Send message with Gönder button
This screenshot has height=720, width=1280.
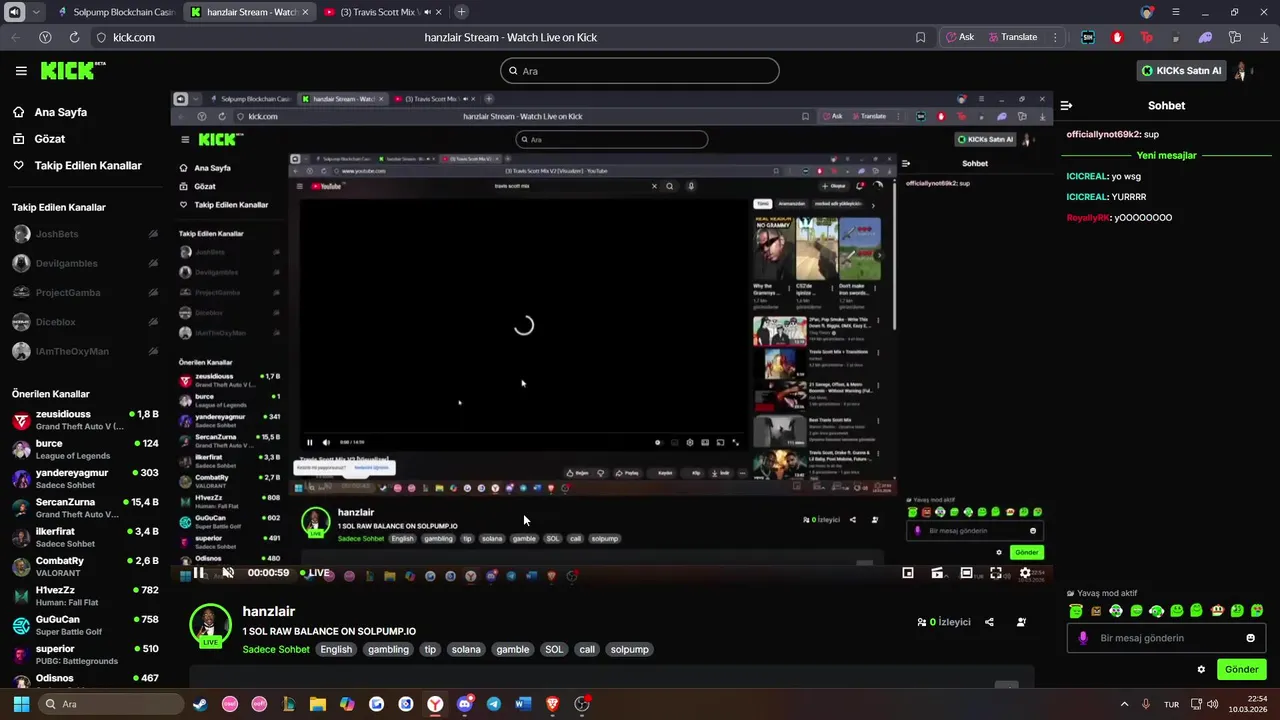(x=1241, y=669)
